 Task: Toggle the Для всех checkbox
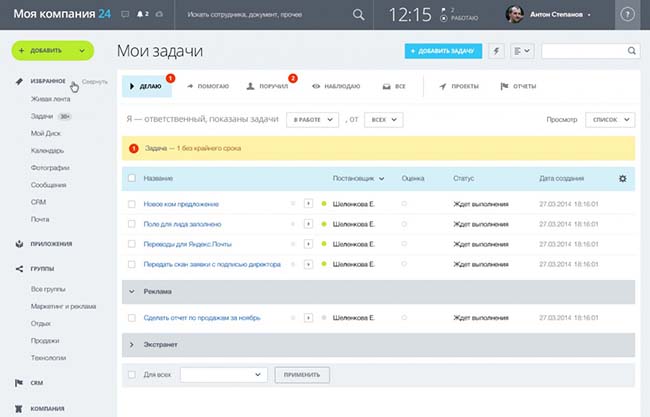click(x=131, y=375)
